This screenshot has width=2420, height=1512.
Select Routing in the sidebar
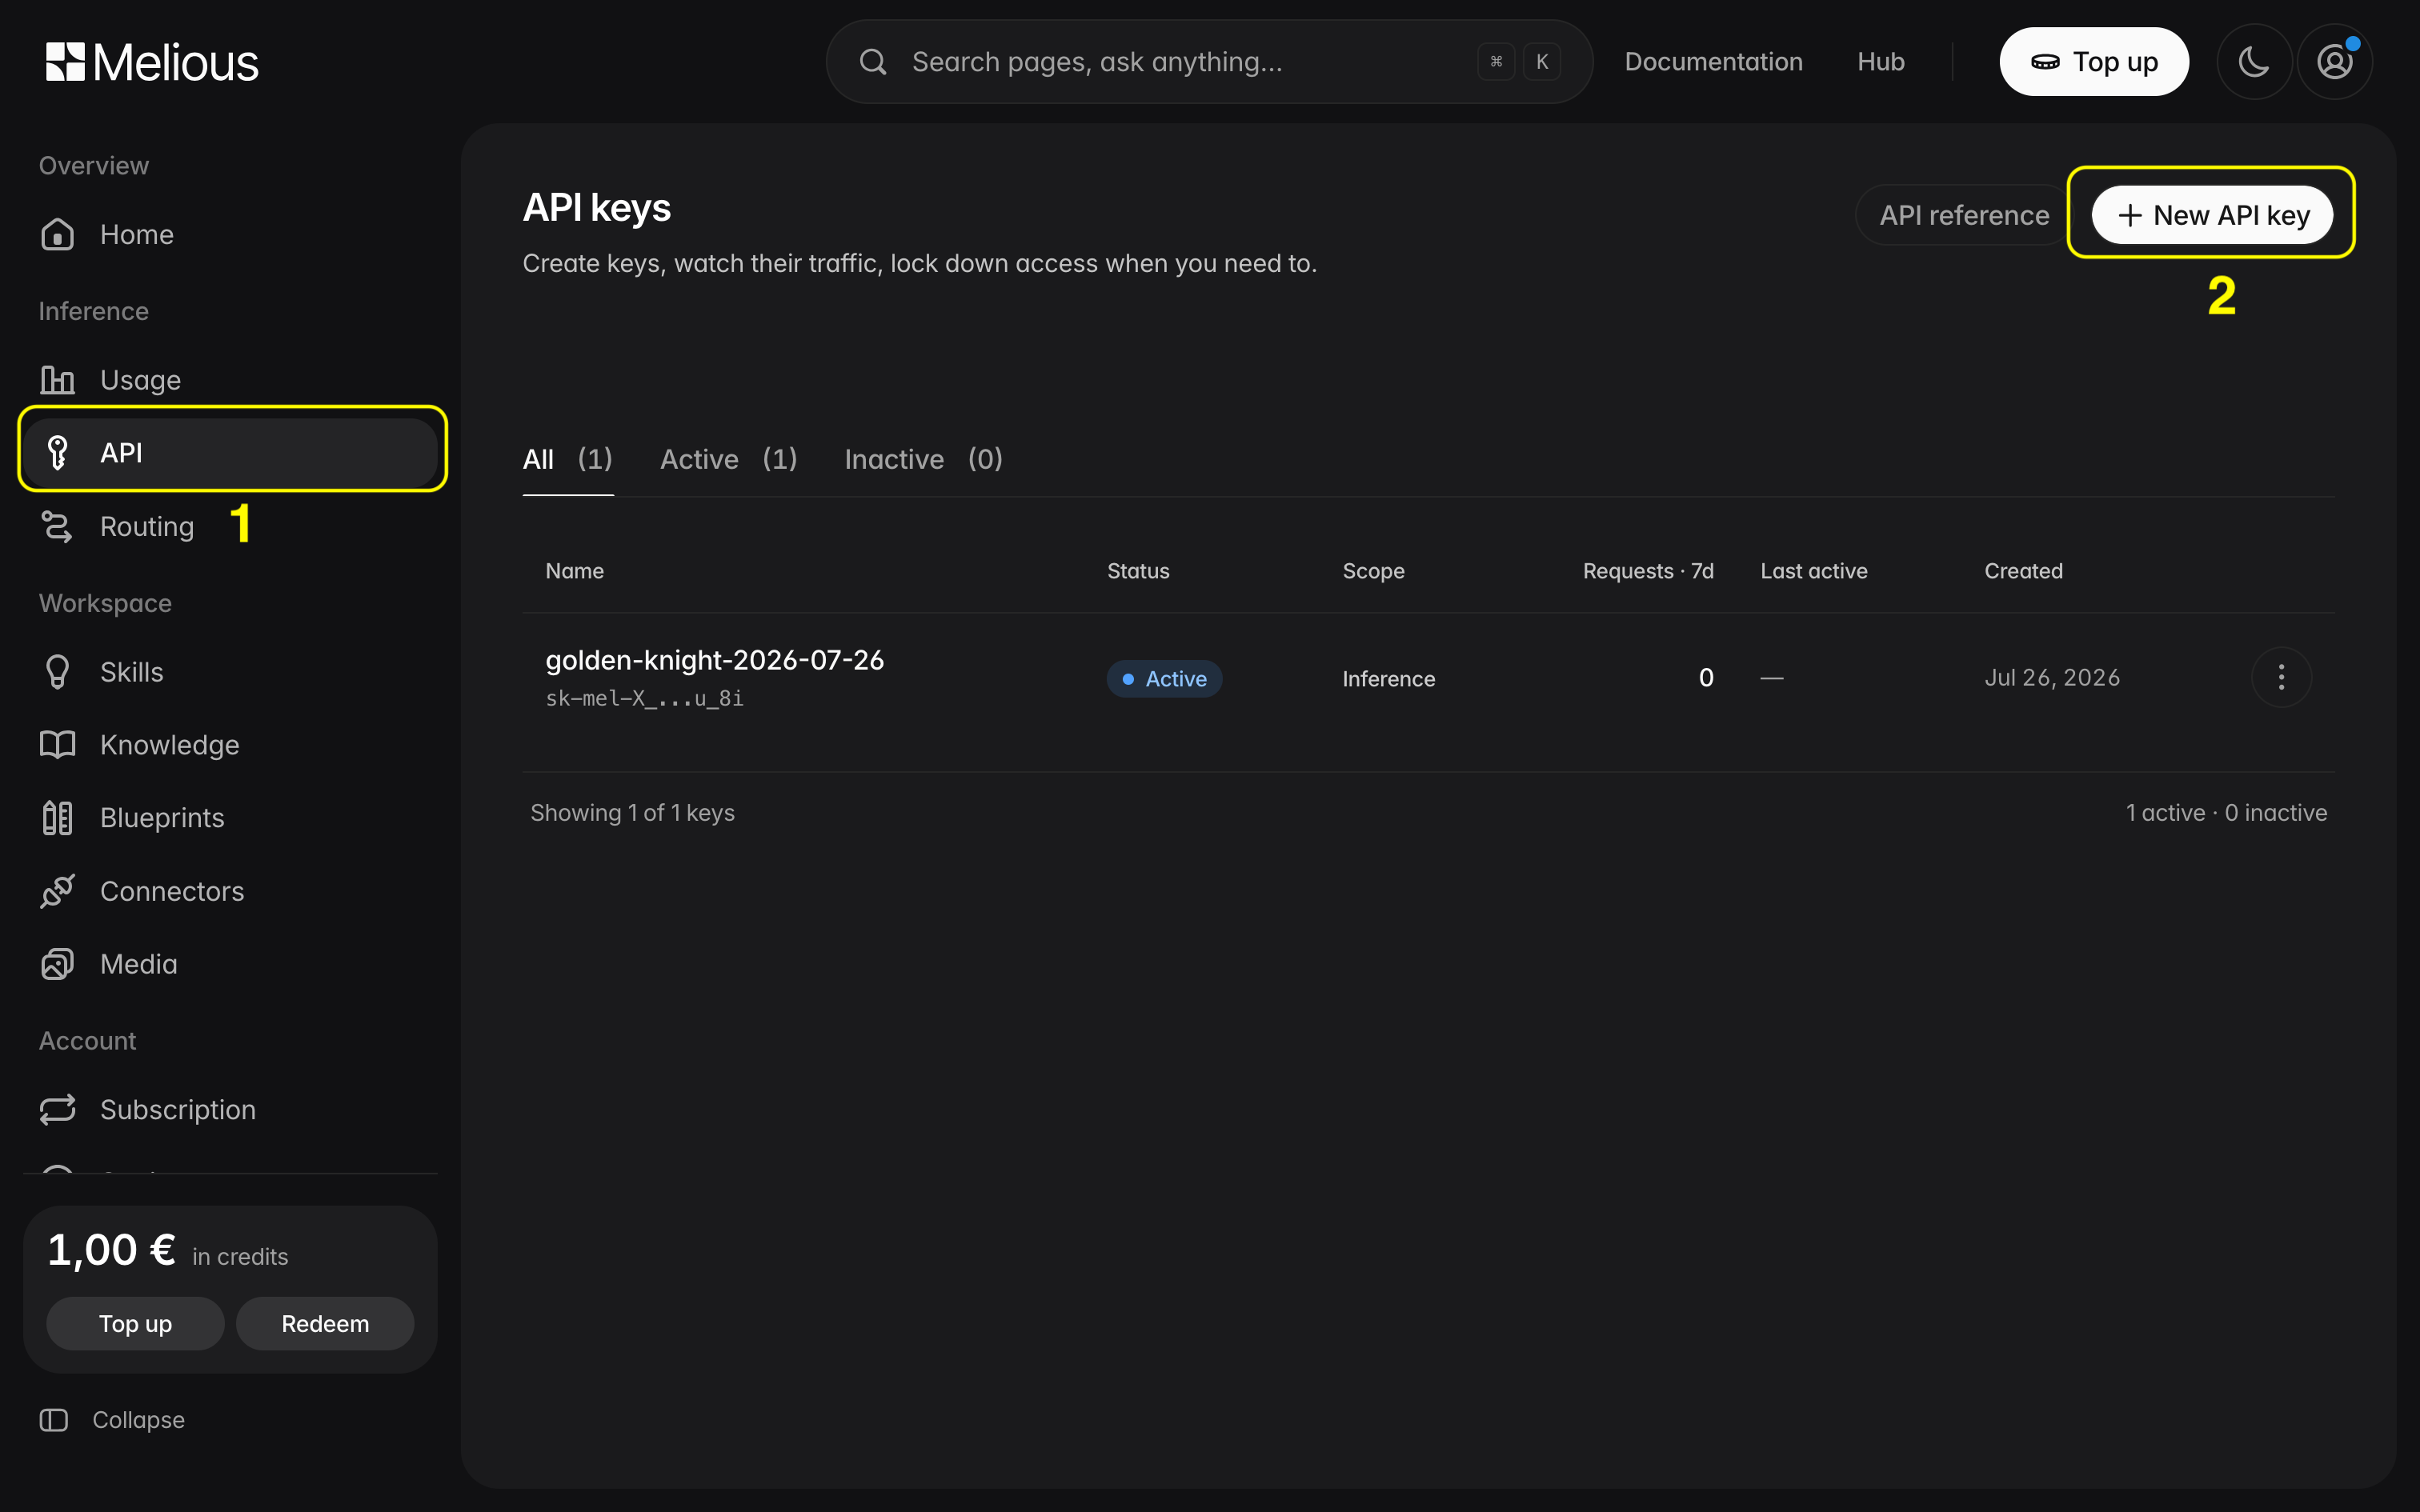tap(230, 526)
